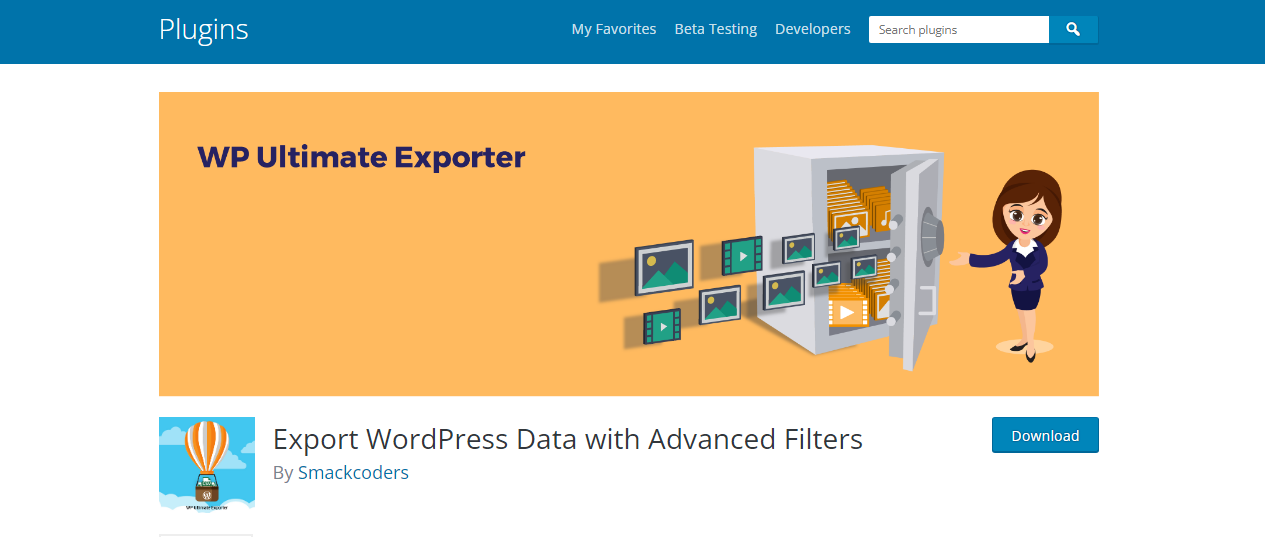The height and width of the screenshot is (537, 1265).
Task: Open My Favorites in the header
Action: (x=614, y=29)
